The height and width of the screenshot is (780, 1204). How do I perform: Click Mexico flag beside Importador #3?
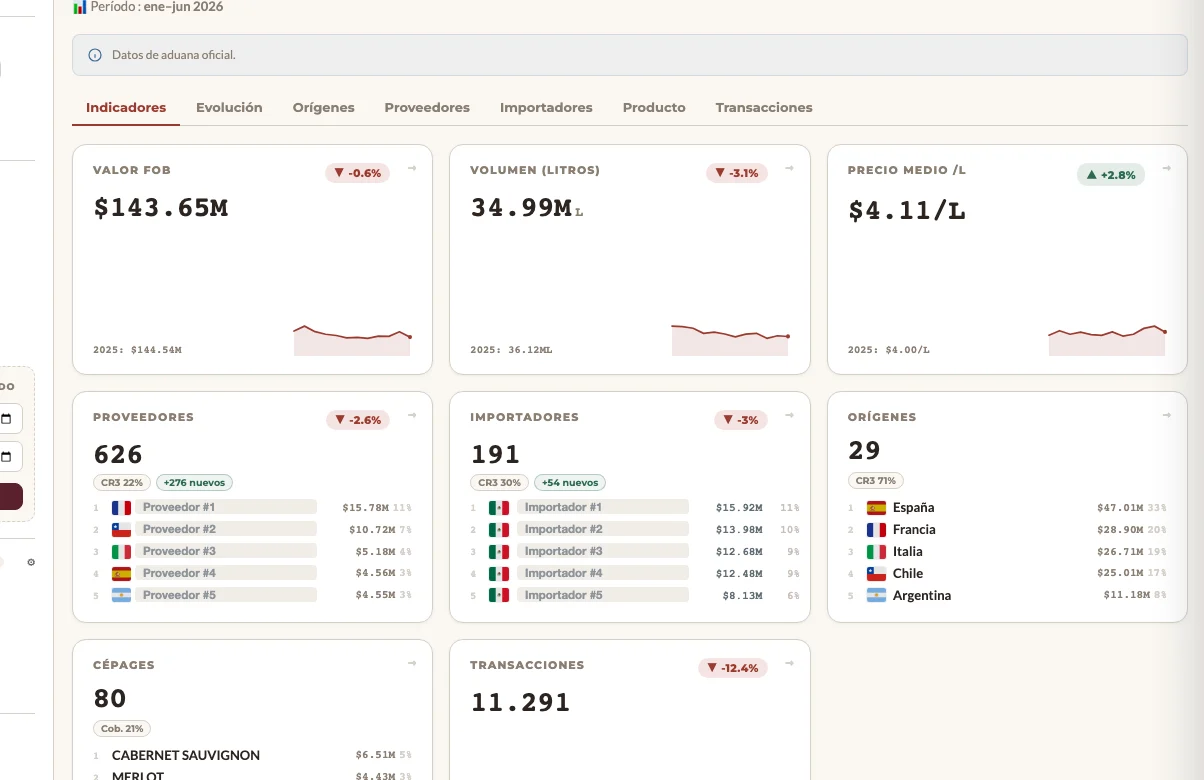[499, 552]
